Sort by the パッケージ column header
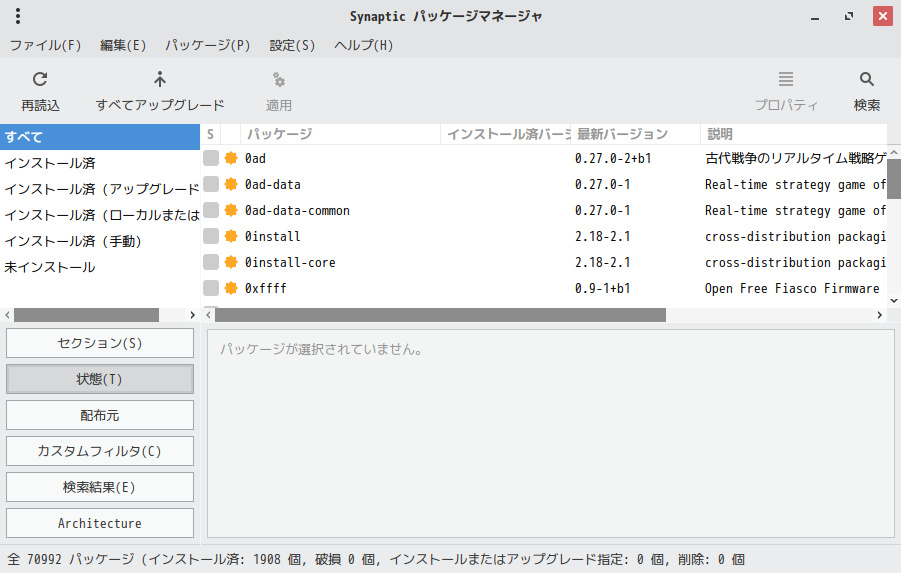The height and width of the screenshot is (573, 901). tap(340, 134)
